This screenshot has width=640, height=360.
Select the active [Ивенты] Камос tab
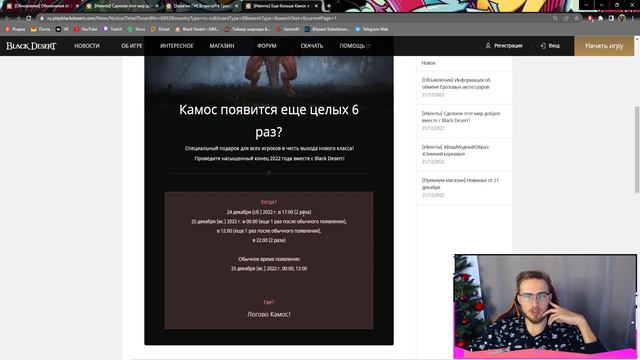[281, 6]
